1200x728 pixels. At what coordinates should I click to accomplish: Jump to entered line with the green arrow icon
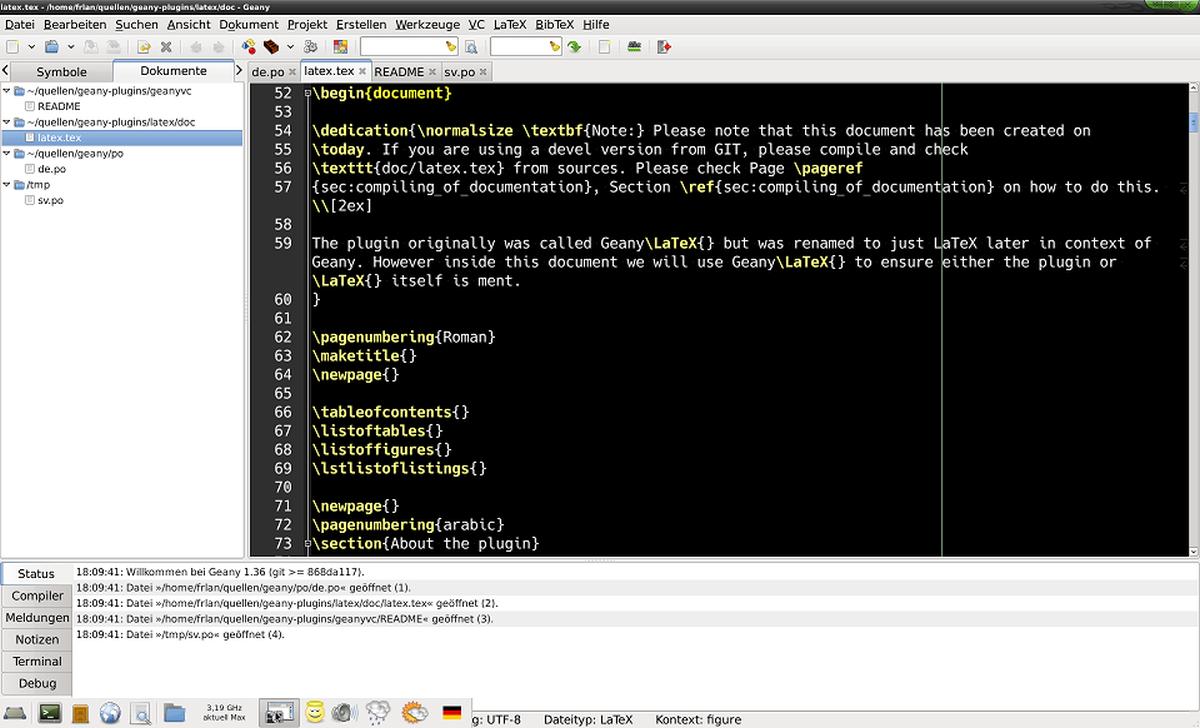(x=574, y=46)
